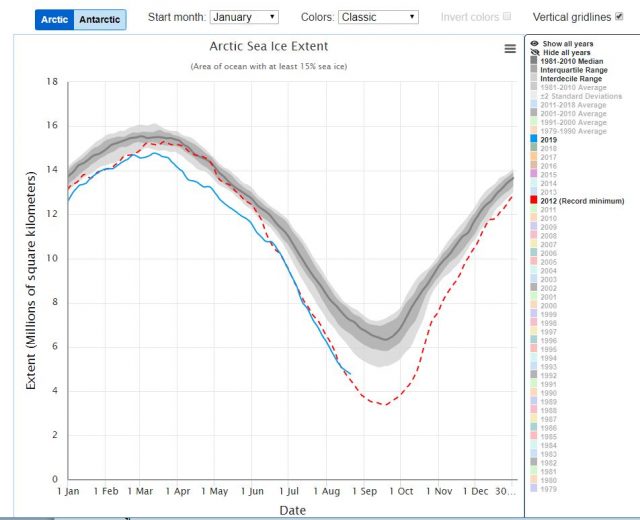640x520 pixels.
Task: Click the Interdecile Range legend marker
Action: tap(534, 78)
